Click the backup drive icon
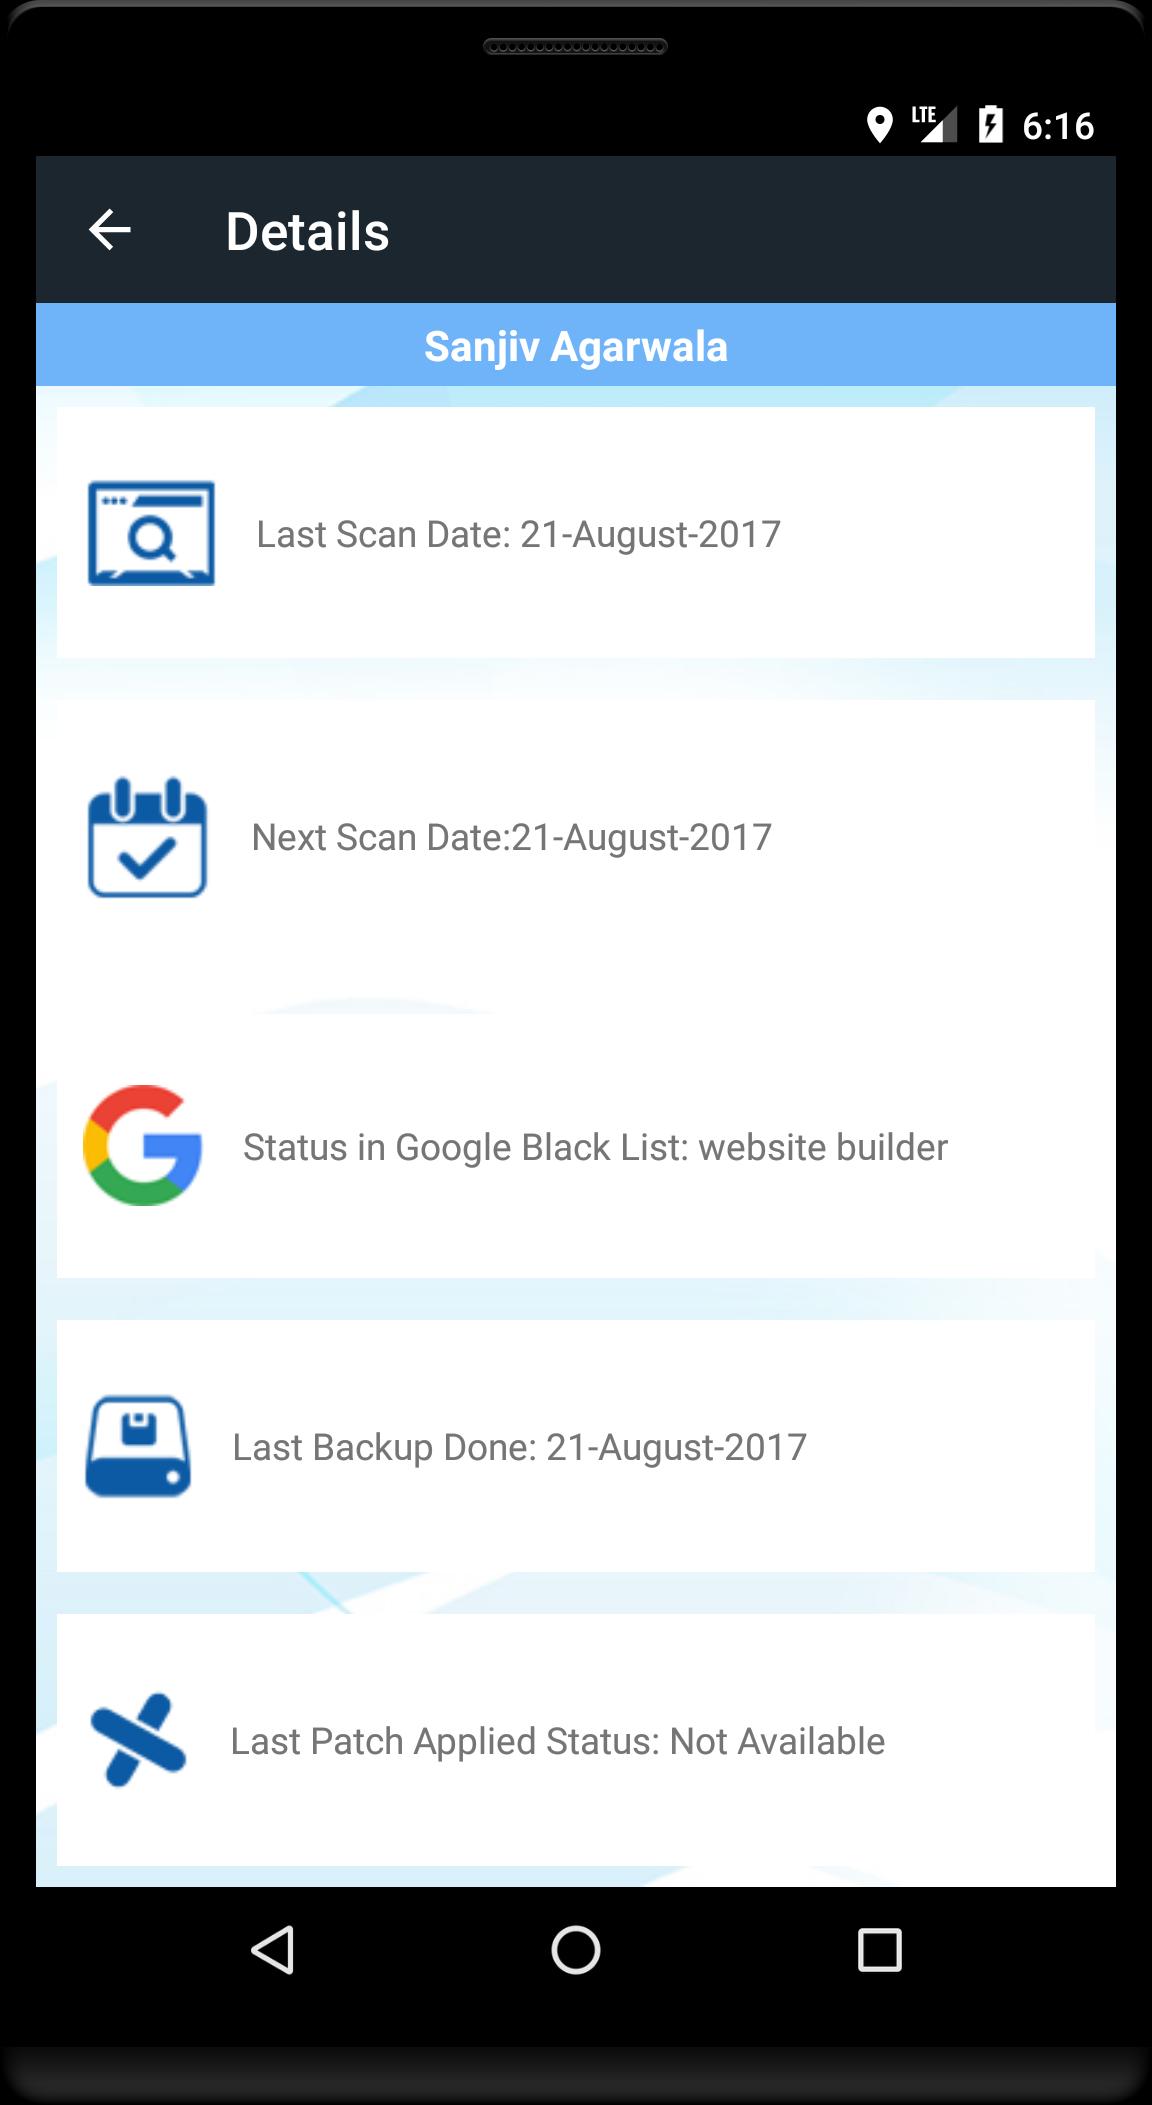 coord(138,1446)
